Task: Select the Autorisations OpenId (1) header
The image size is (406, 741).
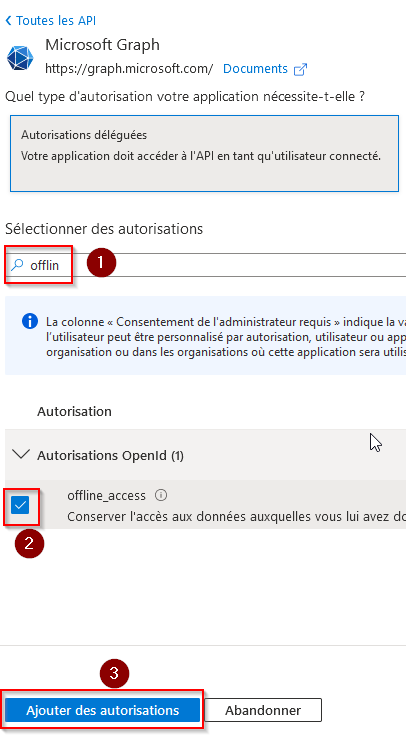Action: pos(111,456)
